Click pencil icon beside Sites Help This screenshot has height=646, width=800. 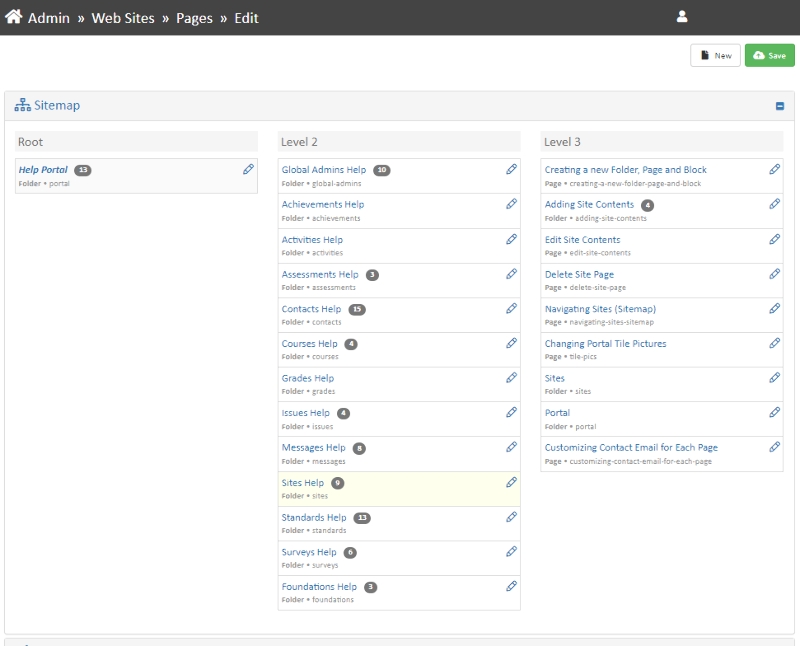pyautogui.click(x=511, y=482)
